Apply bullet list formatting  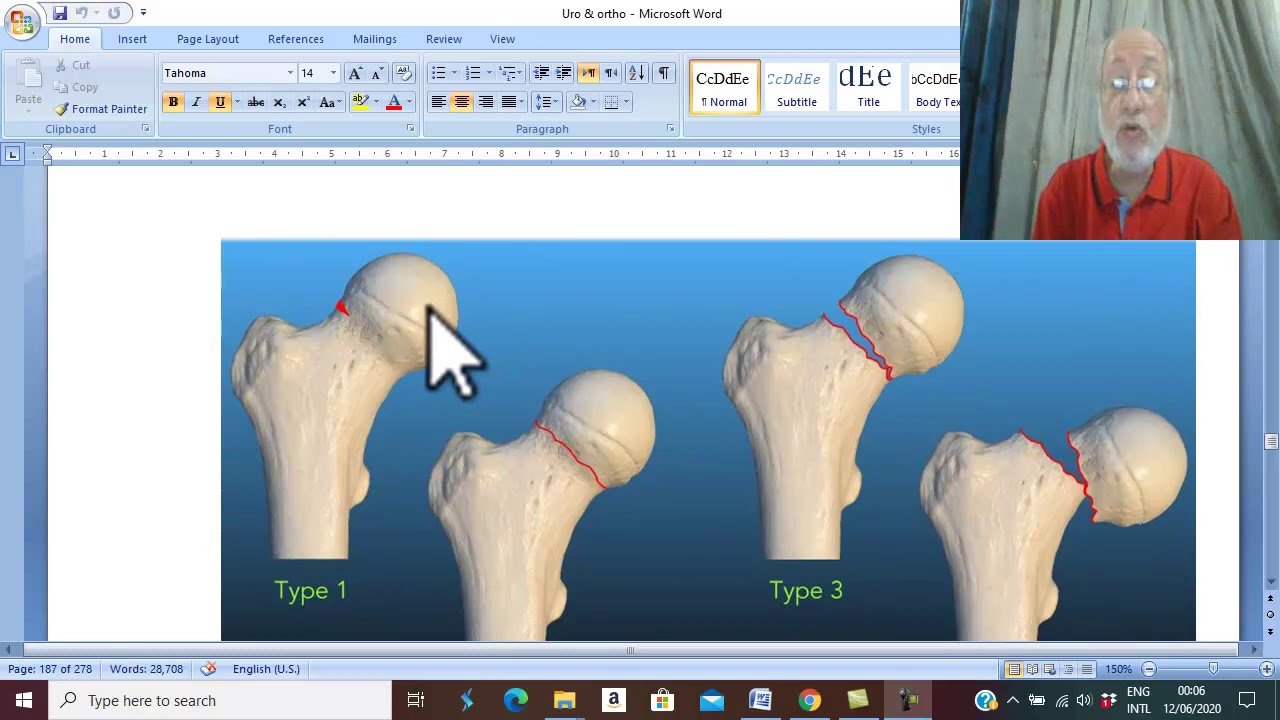[438, 73]
